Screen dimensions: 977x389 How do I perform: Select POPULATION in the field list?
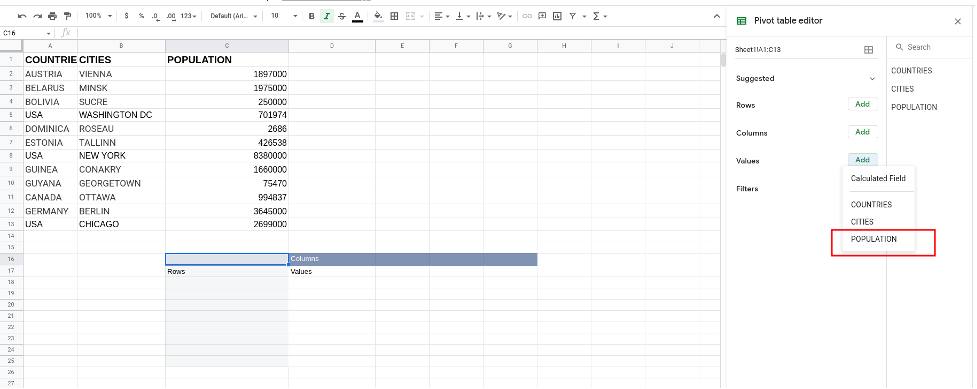click(914, 107)
